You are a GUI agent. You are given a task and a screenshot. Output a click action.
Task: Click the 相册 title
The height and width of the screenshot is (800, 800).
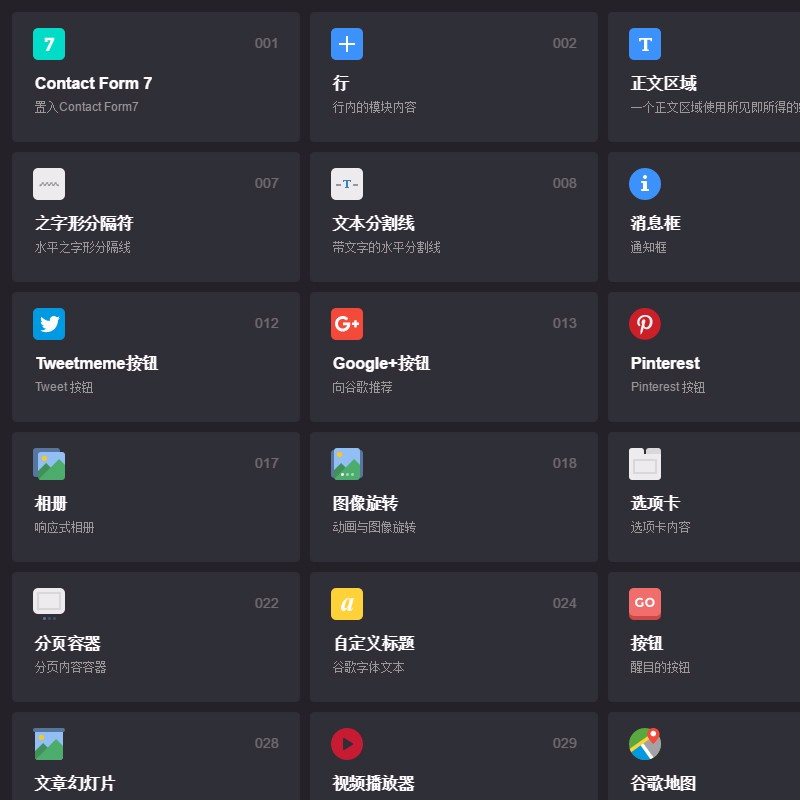[x=51, y=503]
